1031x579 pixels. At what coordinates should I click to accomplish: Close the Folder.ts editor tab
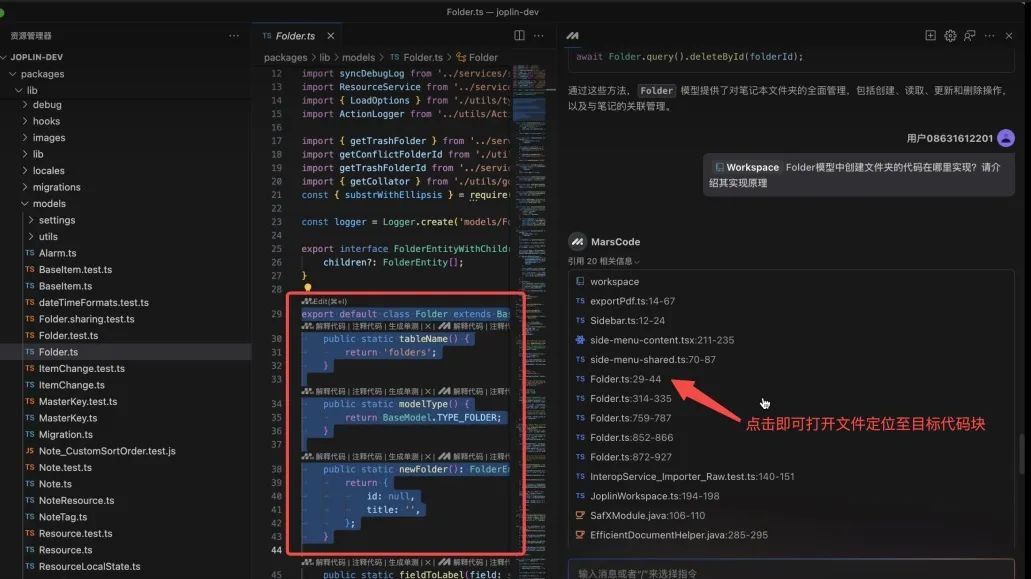331,35
